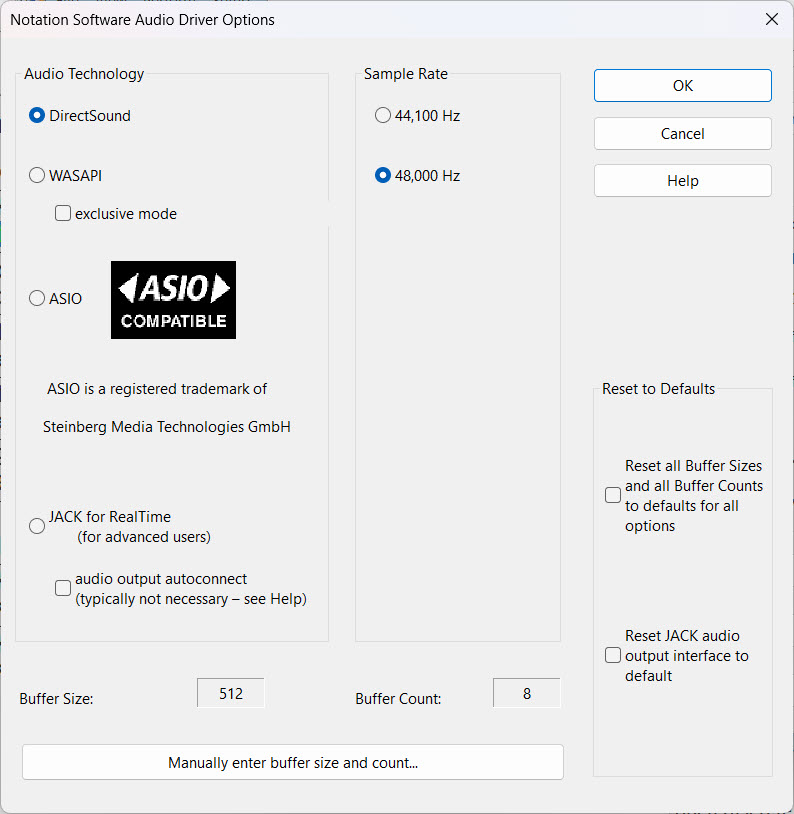
Task: Click the Buffer Count field showing 8
Action: 527,693
